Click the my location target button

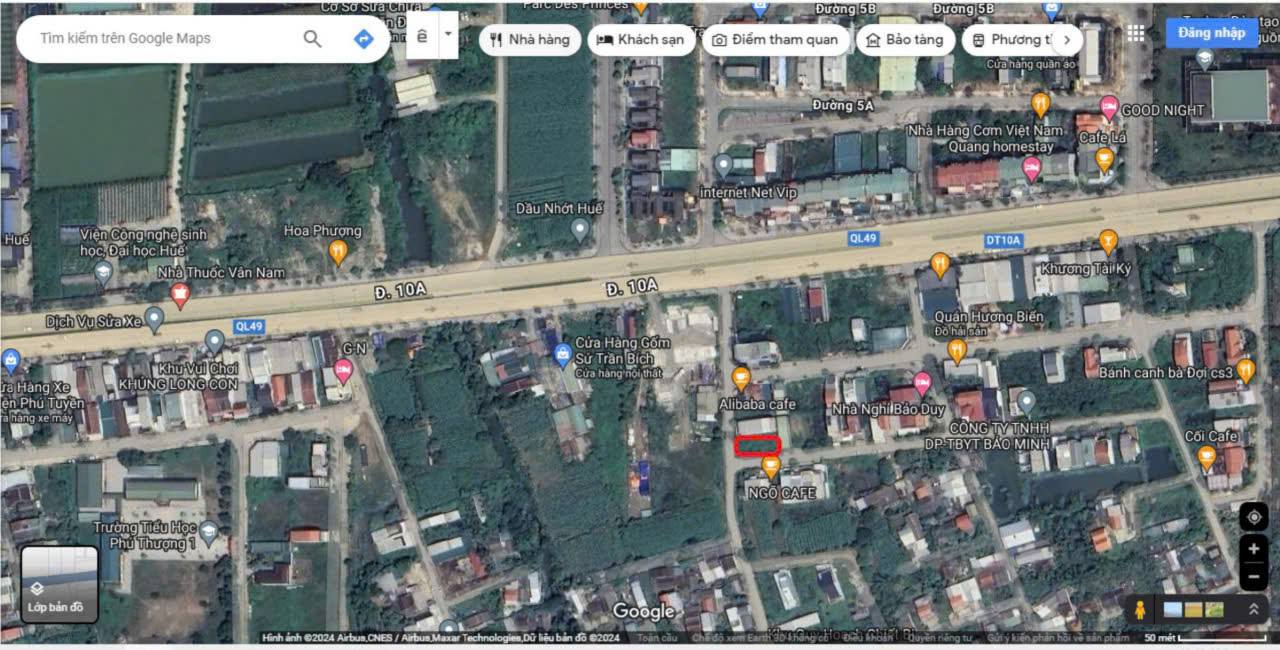coord(1253,517)
